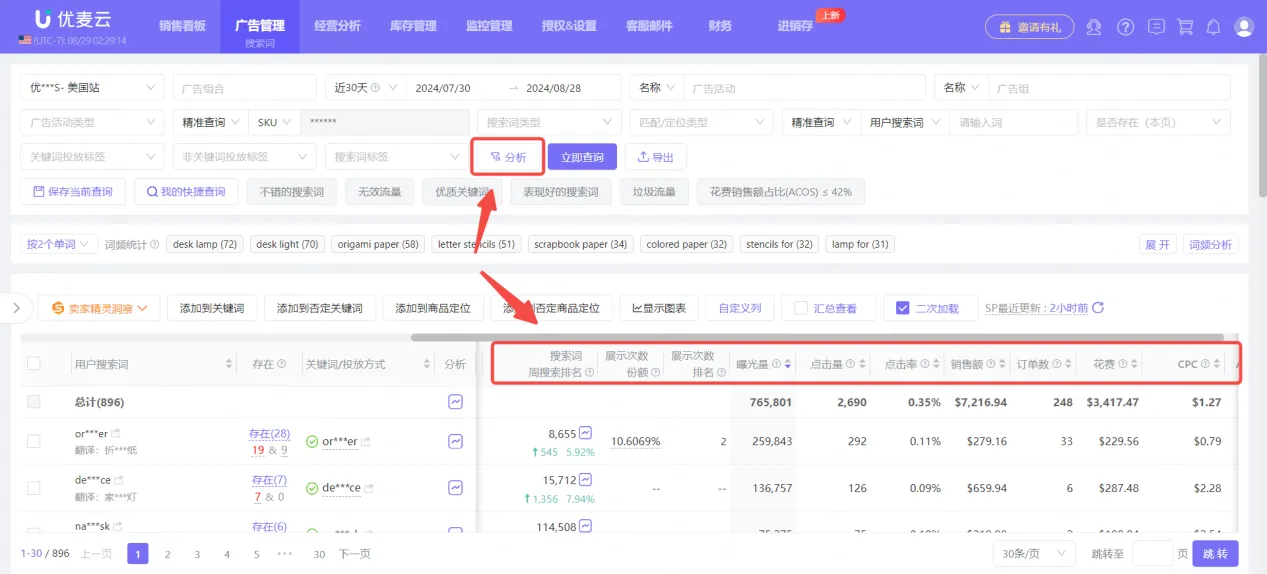Click the 跳转至 page number input
This screenshot has width=1267, height=574.
pos(1152,553)
